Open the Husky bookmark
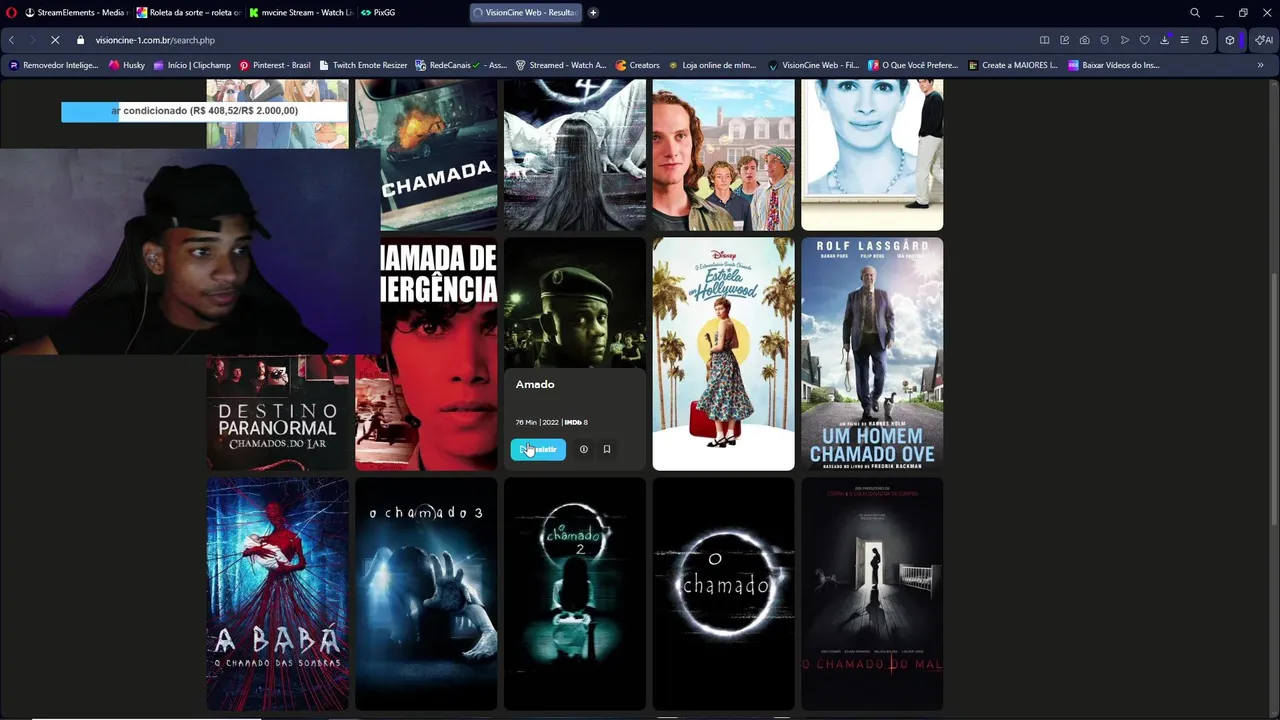This screenshot has width=1280, height=720. coord(127,65)
